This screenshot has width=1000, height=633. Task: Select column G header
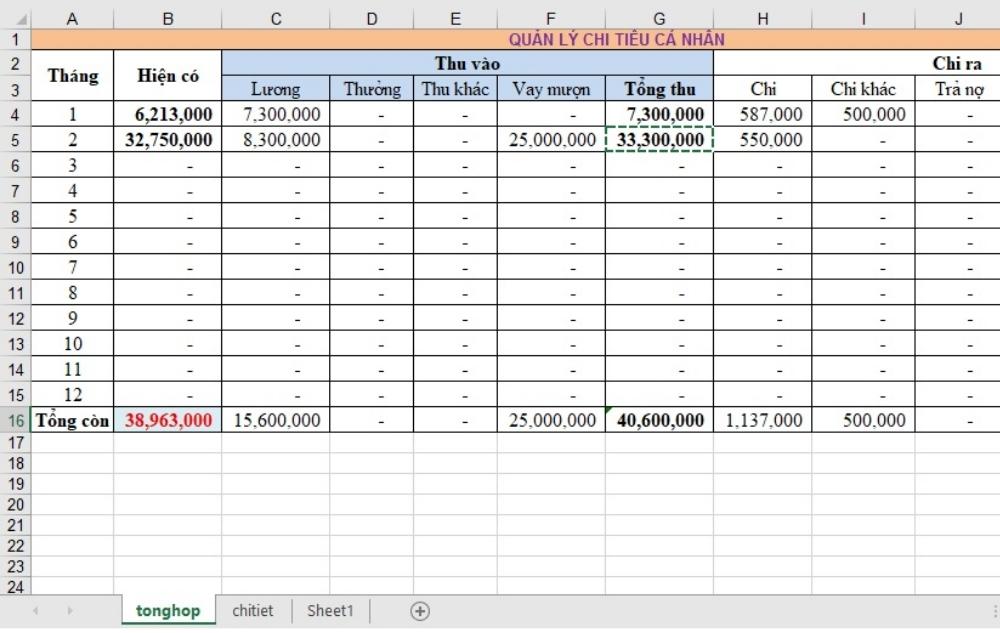pos(659,19)
